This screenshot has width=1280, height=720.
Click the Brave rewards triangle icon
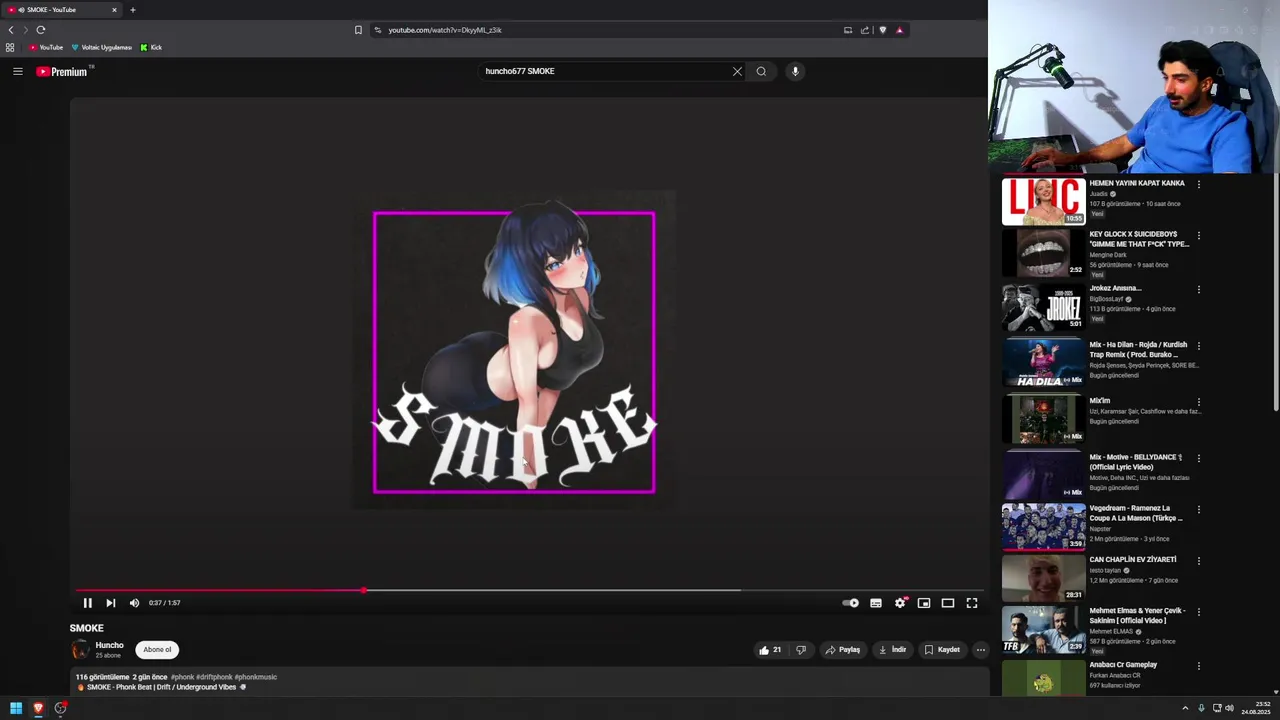pos(899,30)
